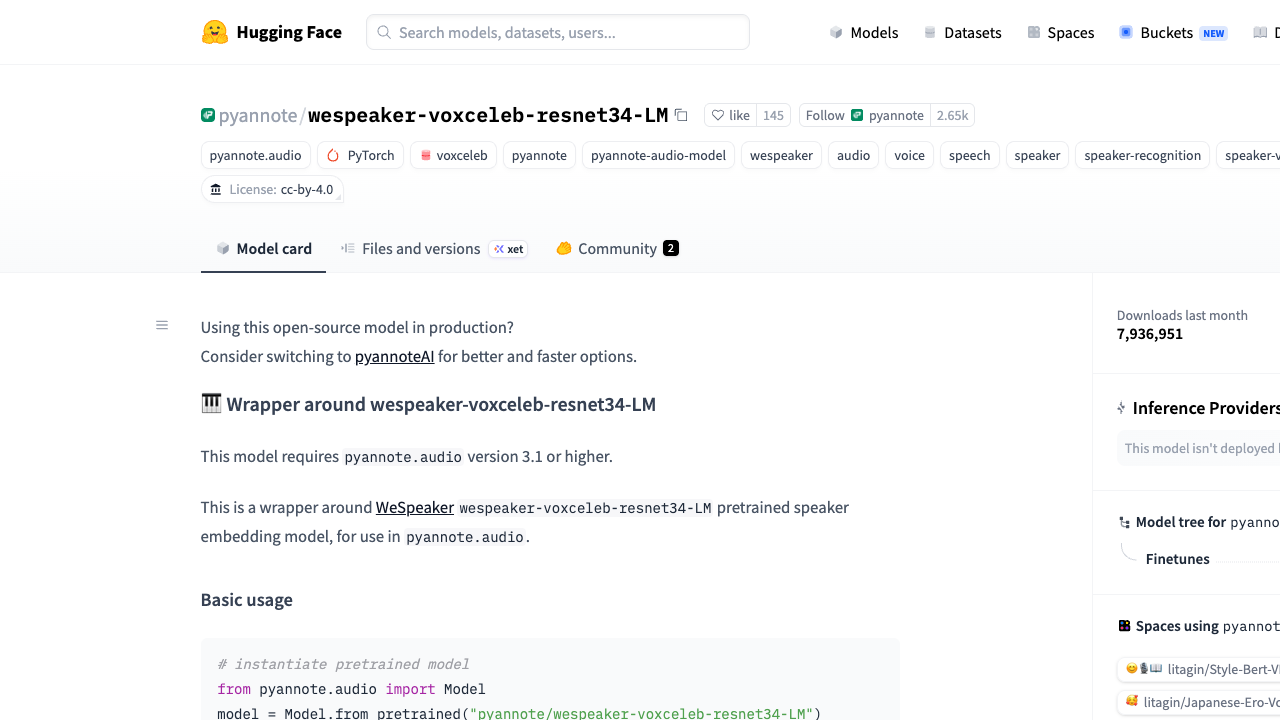Screen dimensions: 1280x720
Task: Select the voxceleb dataset tag
Action: (x=453, y=155)
